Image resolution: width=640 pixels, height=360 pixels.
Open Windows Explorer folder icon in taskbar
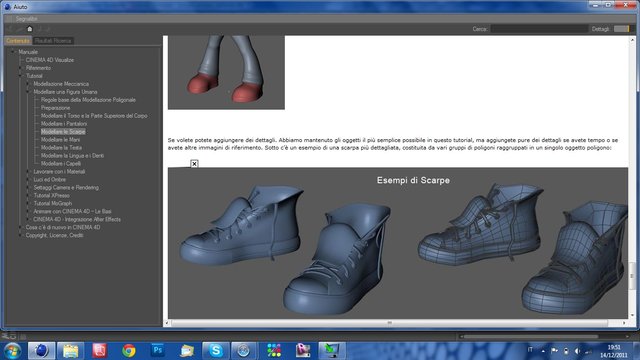click(70, 350)
